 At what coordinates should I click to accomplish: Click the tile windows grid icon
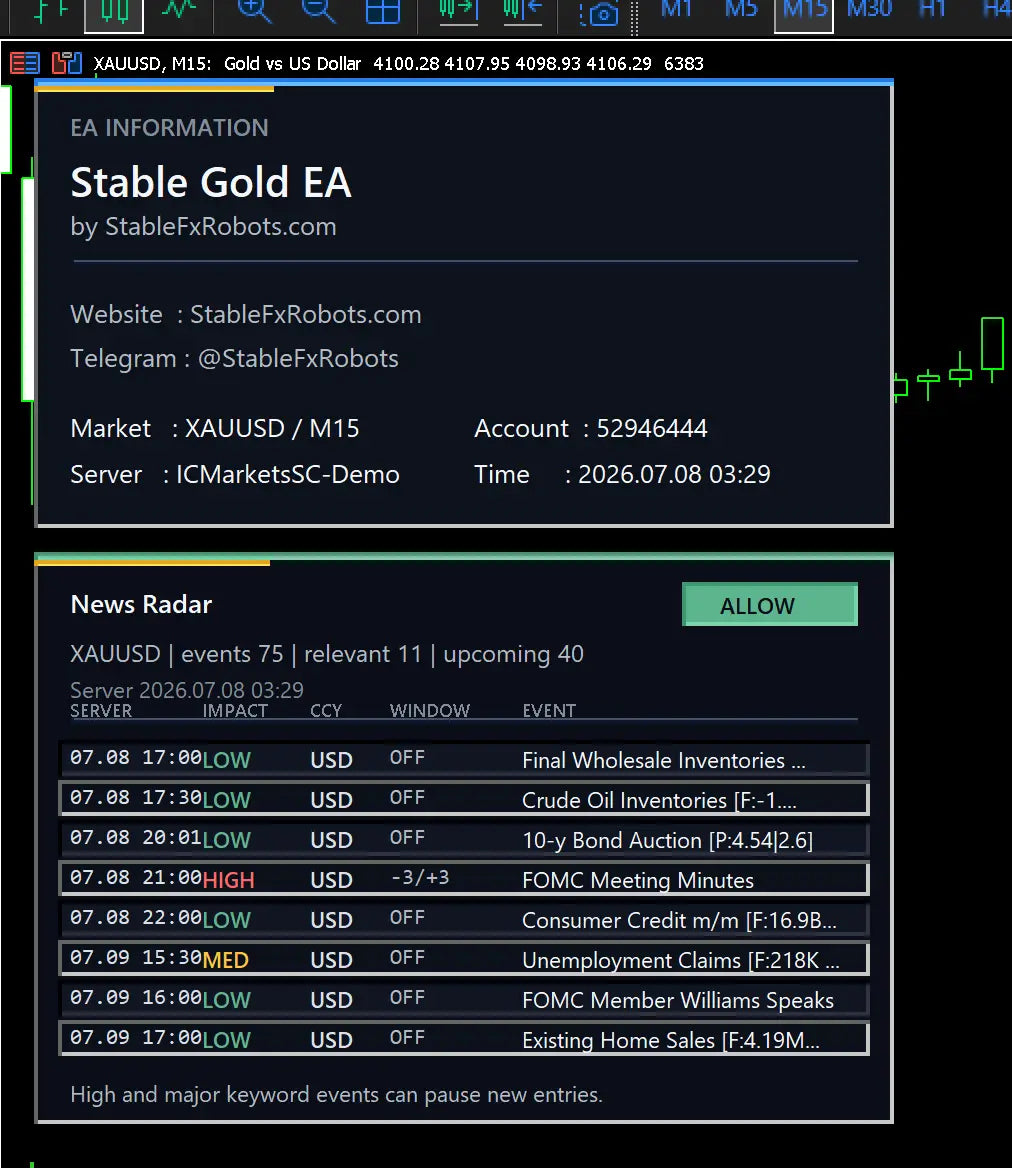pos(383,11)
